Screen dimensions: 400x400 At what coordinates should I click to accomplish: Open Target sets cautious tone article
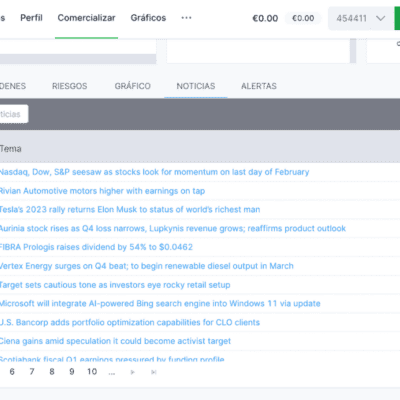115,285
